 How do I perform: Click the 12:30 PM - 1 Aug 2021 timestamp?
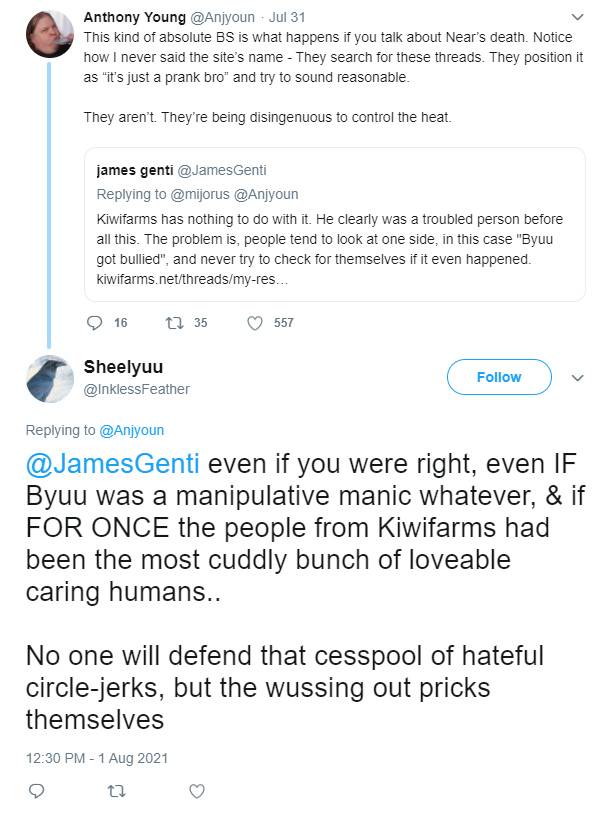(x=97, y=758)
